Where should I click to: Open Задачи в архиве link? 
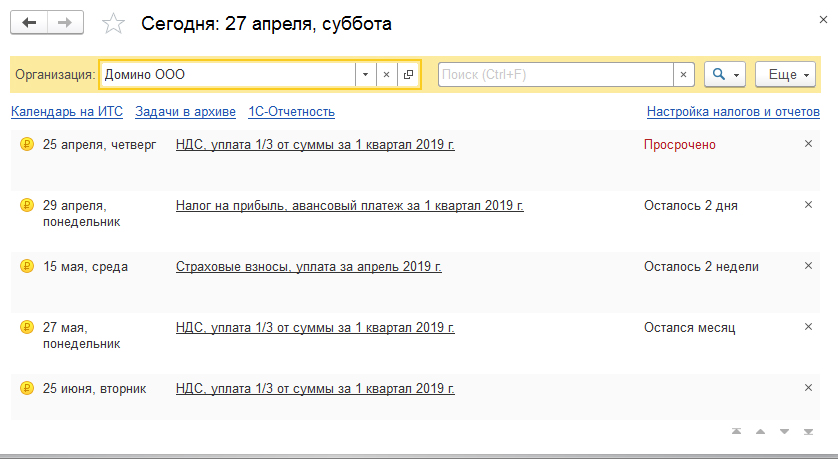(x=185, y=112)
